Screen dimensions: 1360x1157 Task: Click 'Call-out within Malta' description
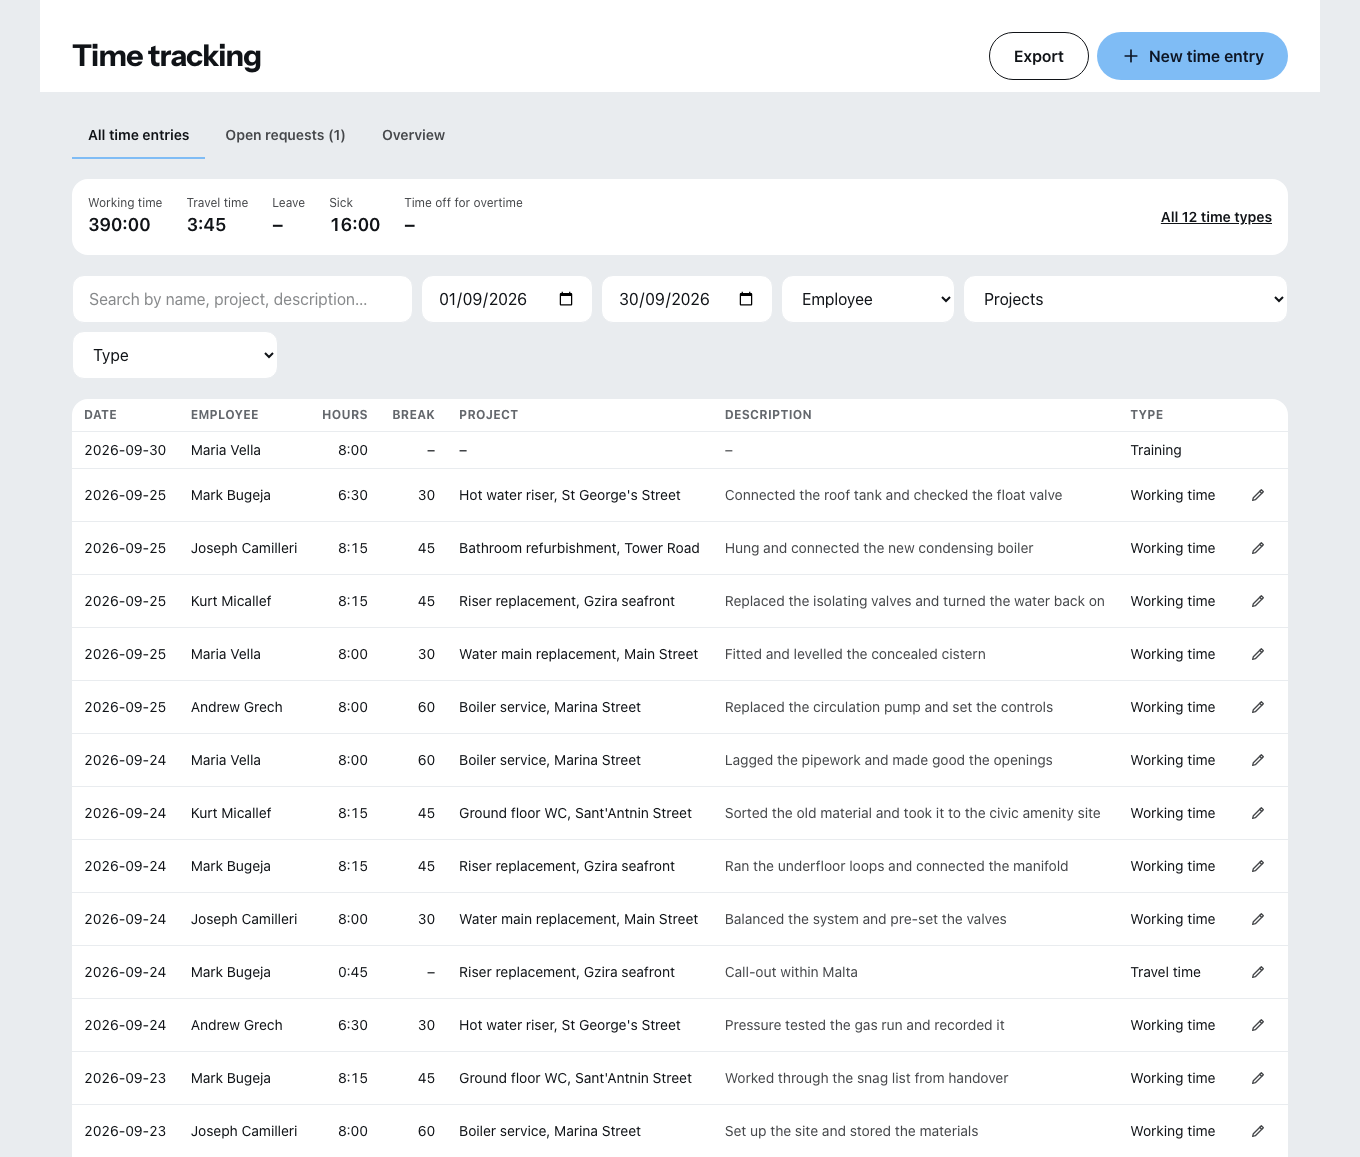click(791, 972)
